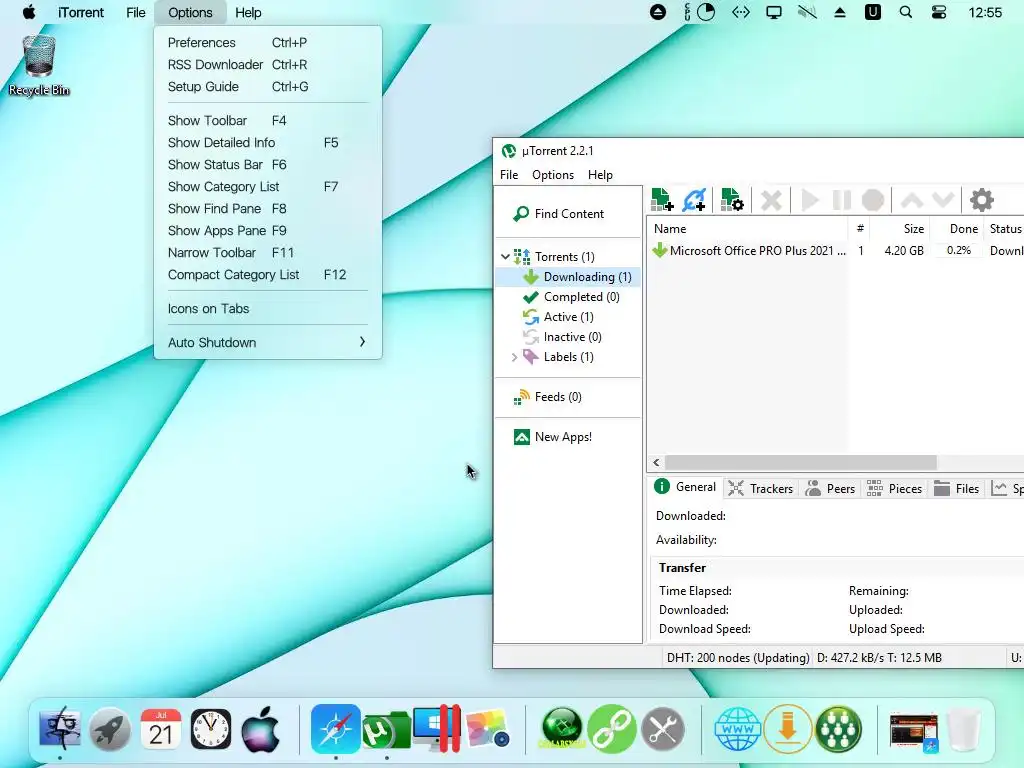Viewport: 1024px width, 768px height.
Task: Open the Recycle Bin desktop icon
Action: 39,65
